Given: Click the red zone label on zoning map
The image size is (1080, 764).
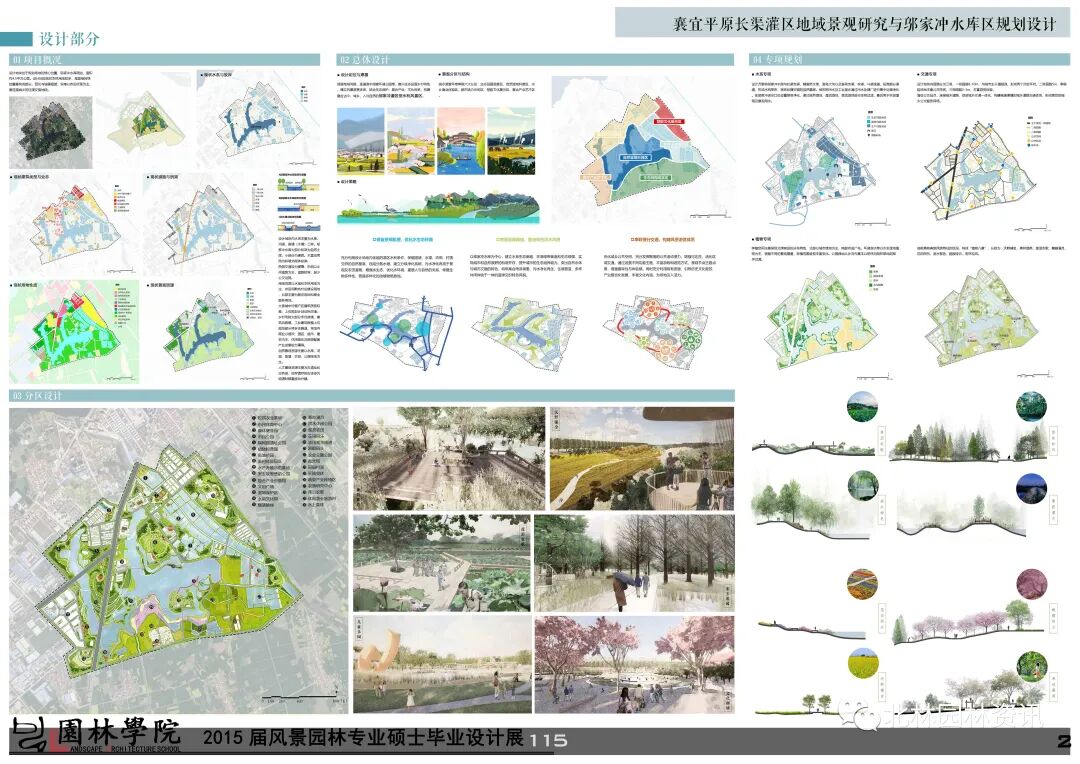Looking at the screenshot, I should tap(668, 121).
